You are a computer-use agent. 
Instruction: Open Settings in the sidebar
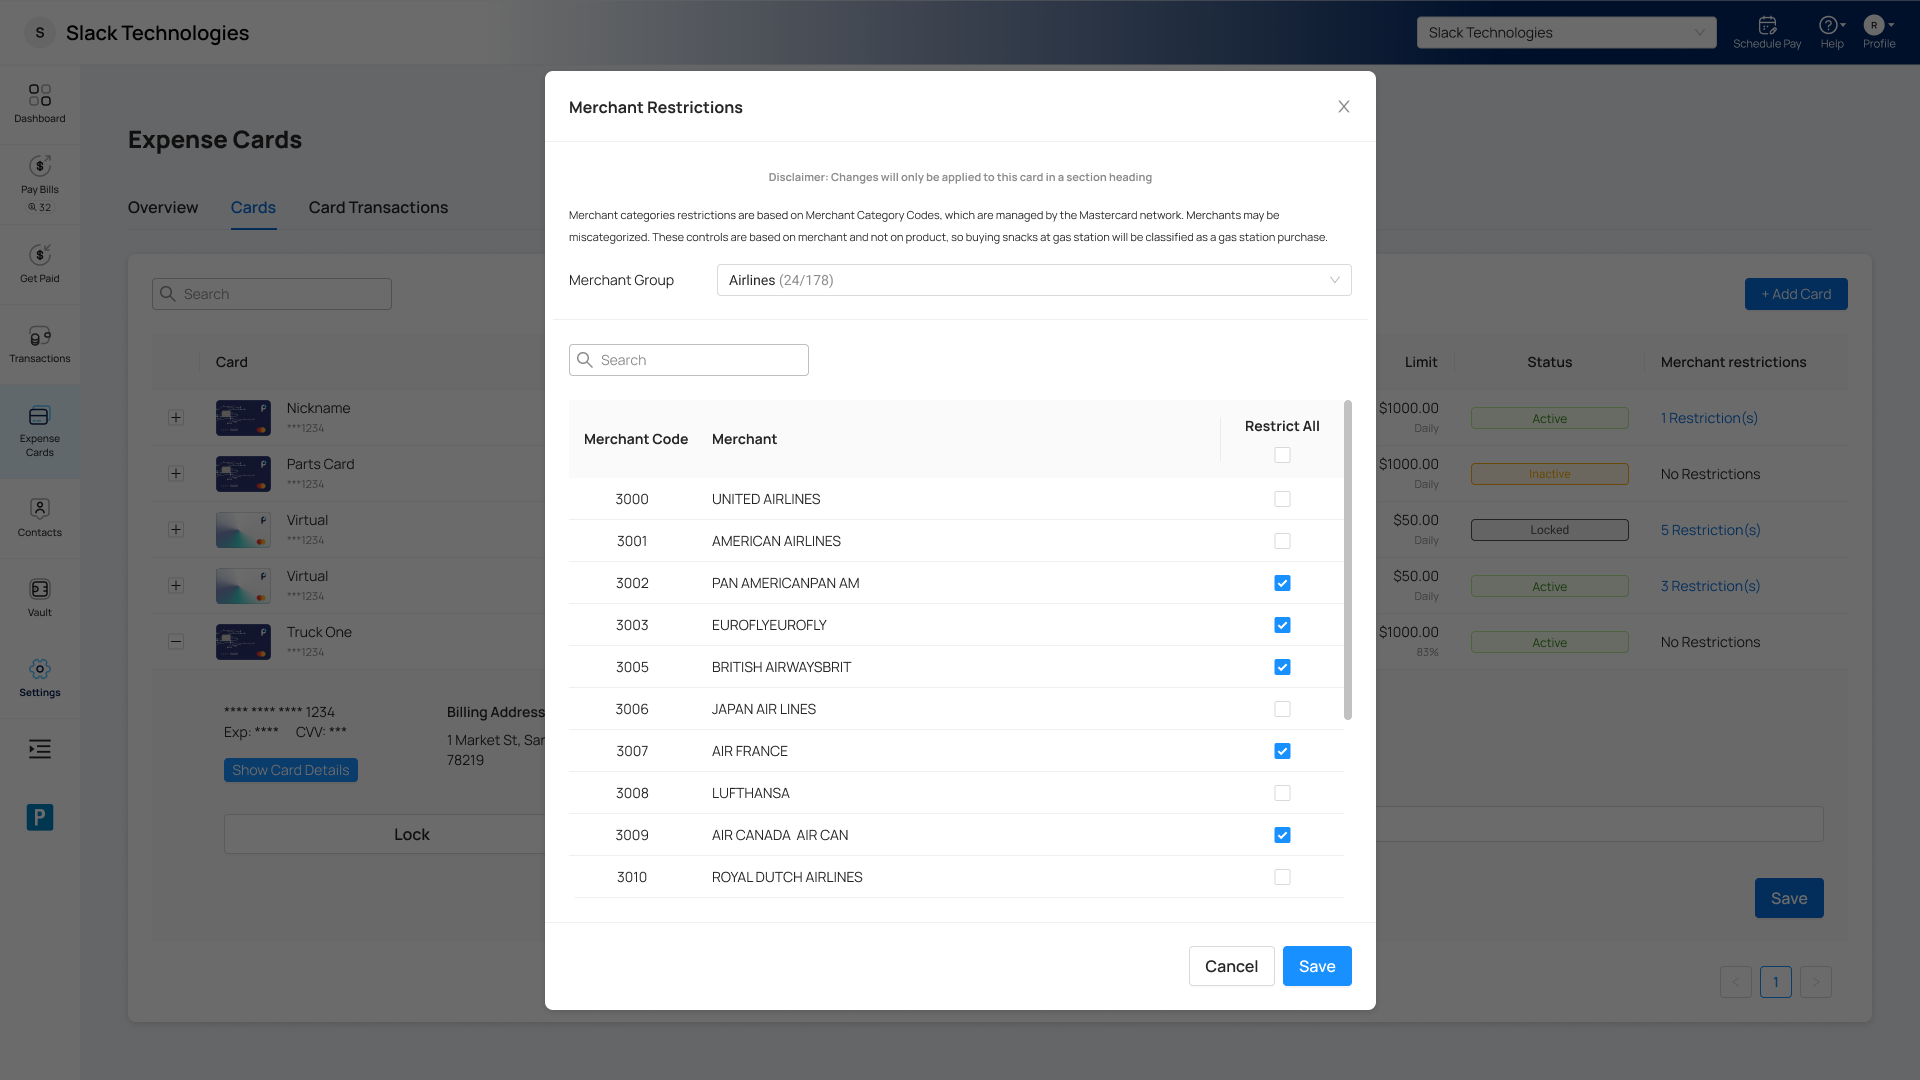click(40, 678)
